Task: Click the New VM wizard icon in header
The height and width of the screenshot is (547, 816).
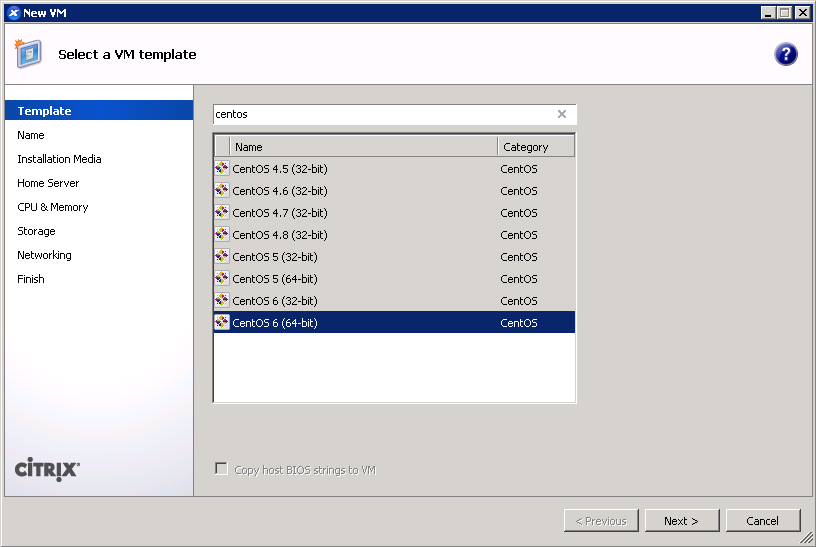Action: tap(28, 53)
